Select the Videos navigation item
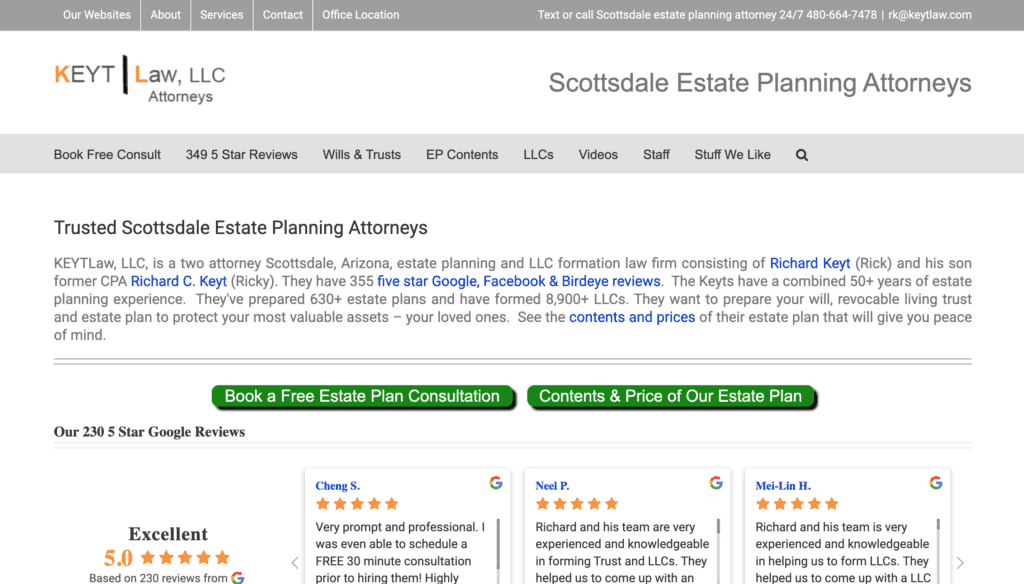Image resolution: width=1024 pixels, height=584 pixels. 598,155
